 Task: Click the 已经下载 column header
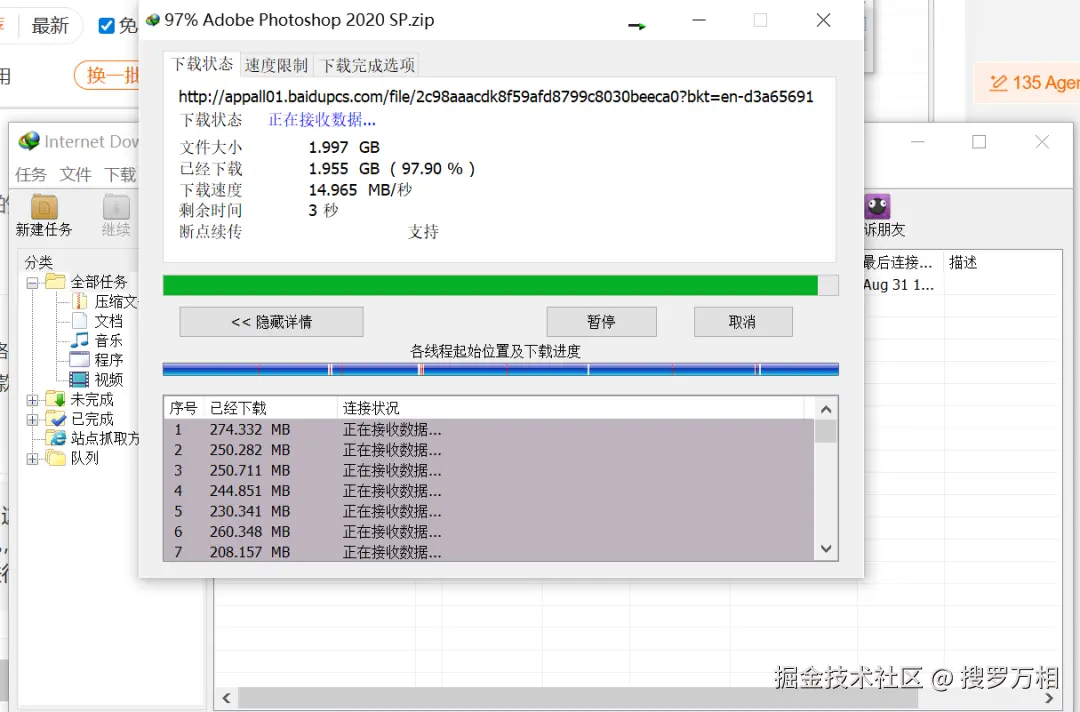[x=270, y=408]
